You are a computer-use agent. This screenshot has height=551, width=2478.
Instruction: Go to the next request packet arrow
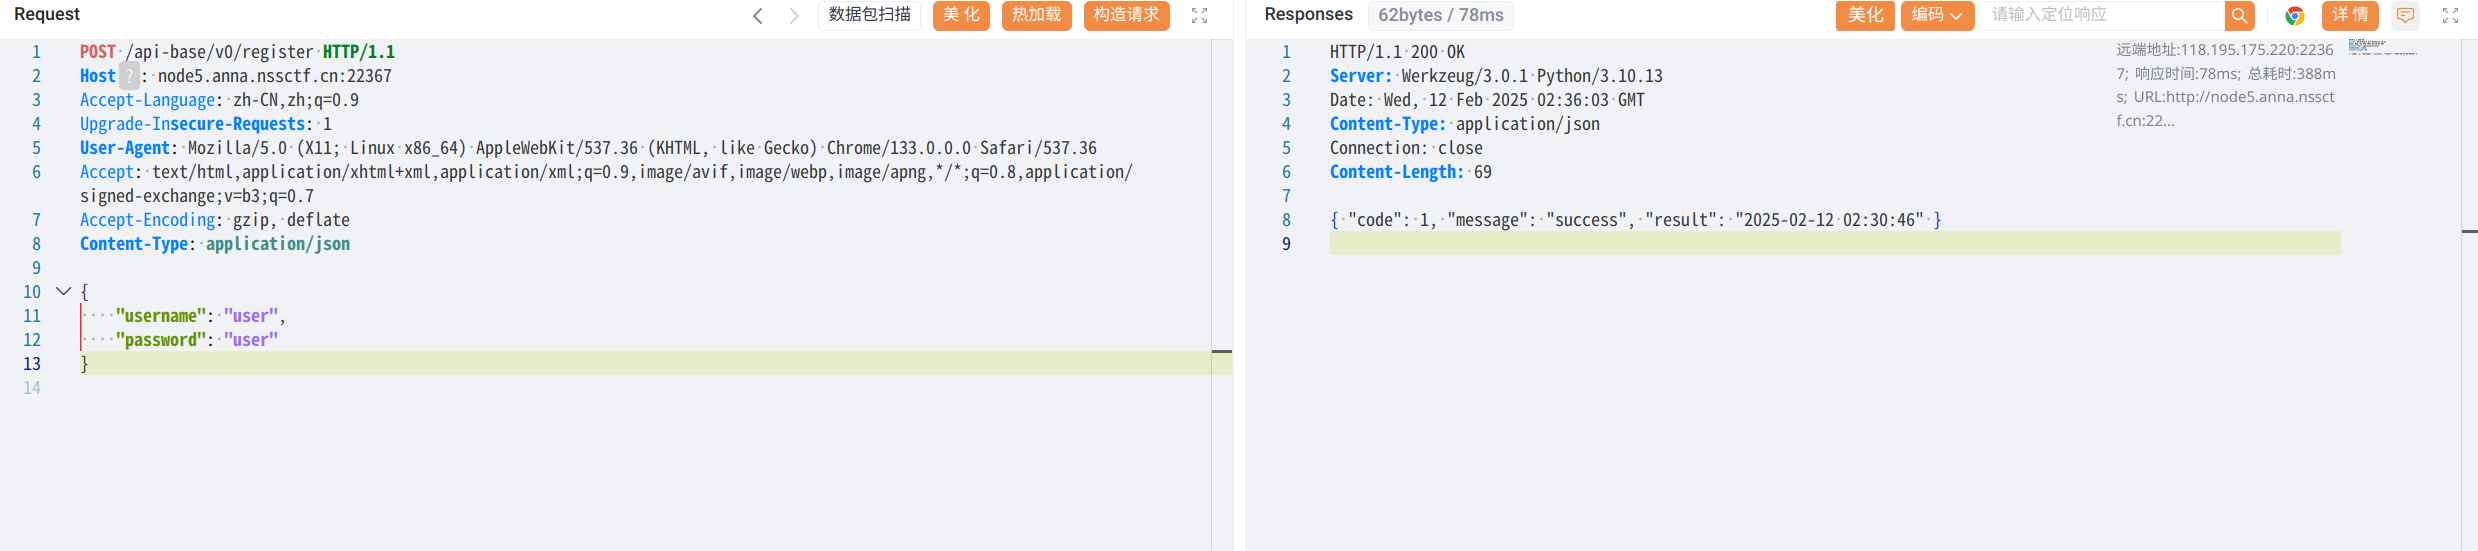point(794,16)
